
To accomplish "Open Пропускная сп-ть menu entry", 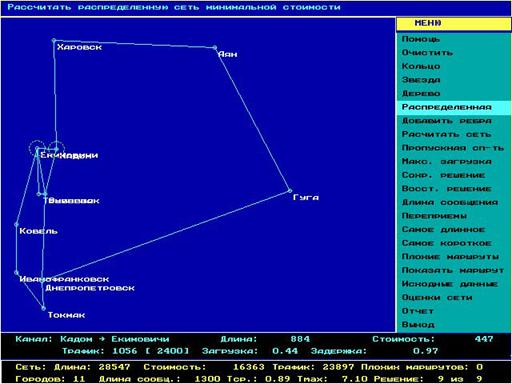I will [453, 148].
